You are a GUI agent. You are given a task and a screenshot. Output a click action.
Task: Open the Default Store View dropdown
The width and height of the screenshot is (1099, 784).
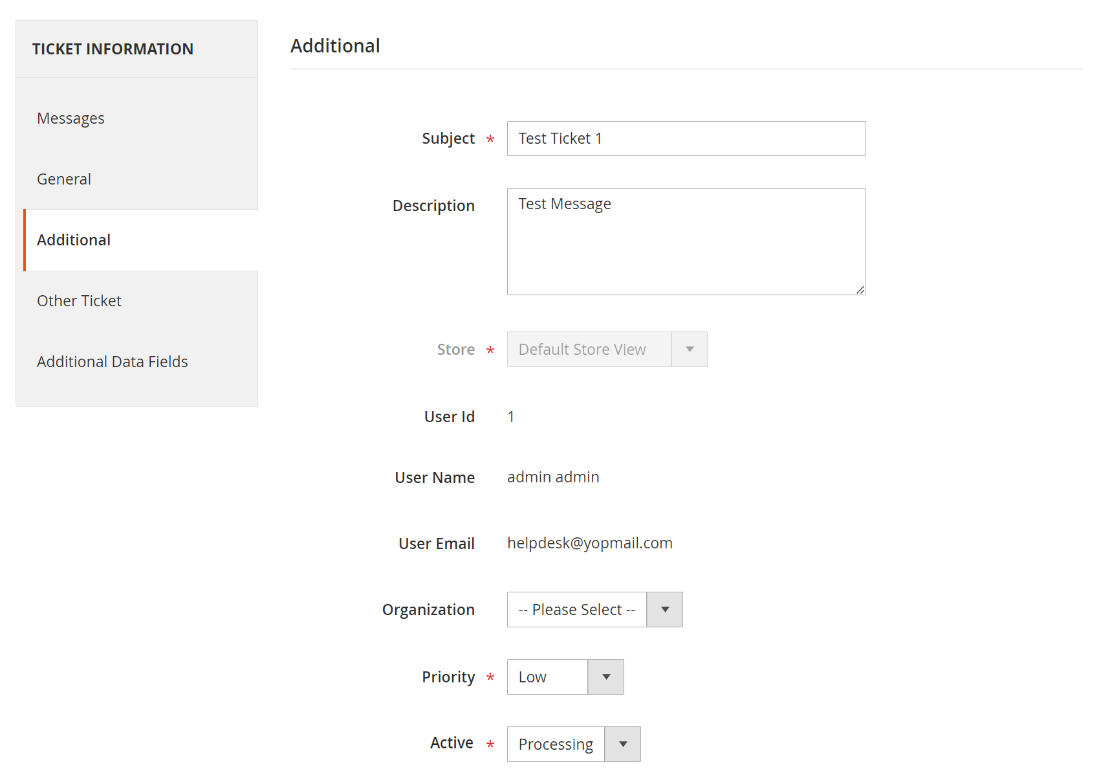pyautogui.click(x=607, y=350)
